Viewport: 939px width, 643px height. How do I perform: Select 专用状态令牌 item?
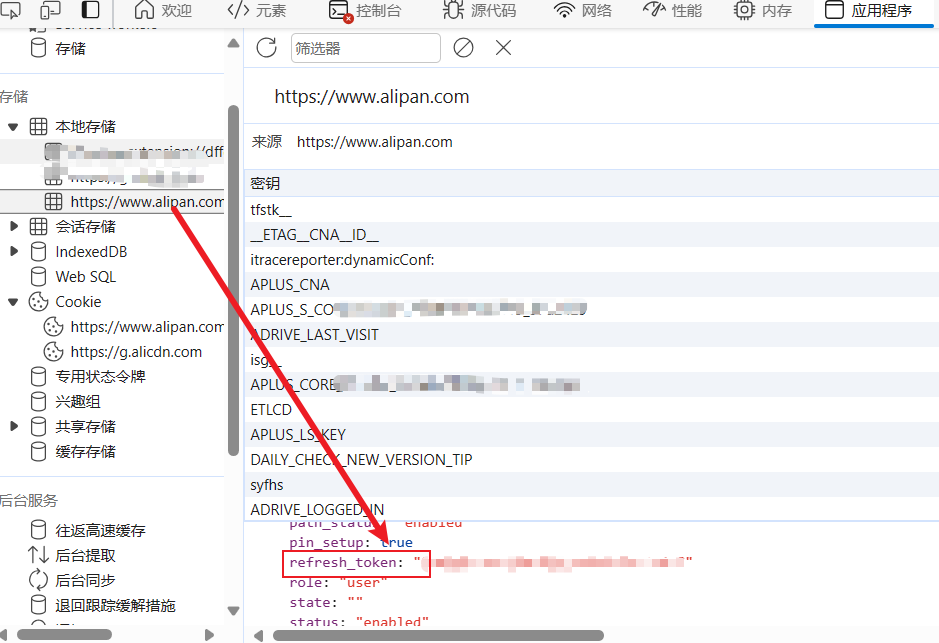(x=100, y=377)
